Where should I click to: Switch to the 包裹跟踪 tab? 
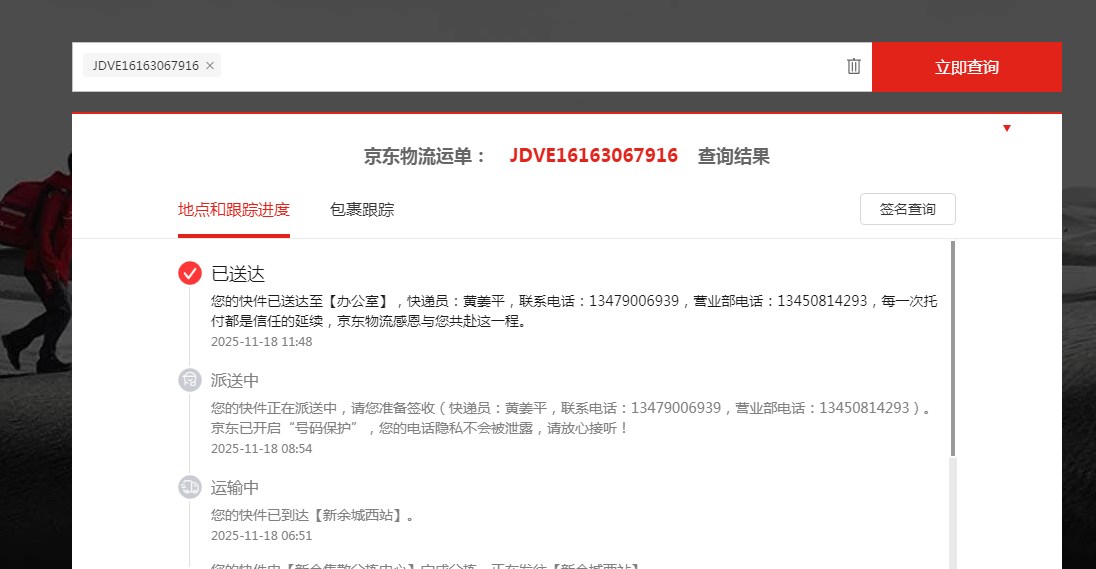[362, 210]
